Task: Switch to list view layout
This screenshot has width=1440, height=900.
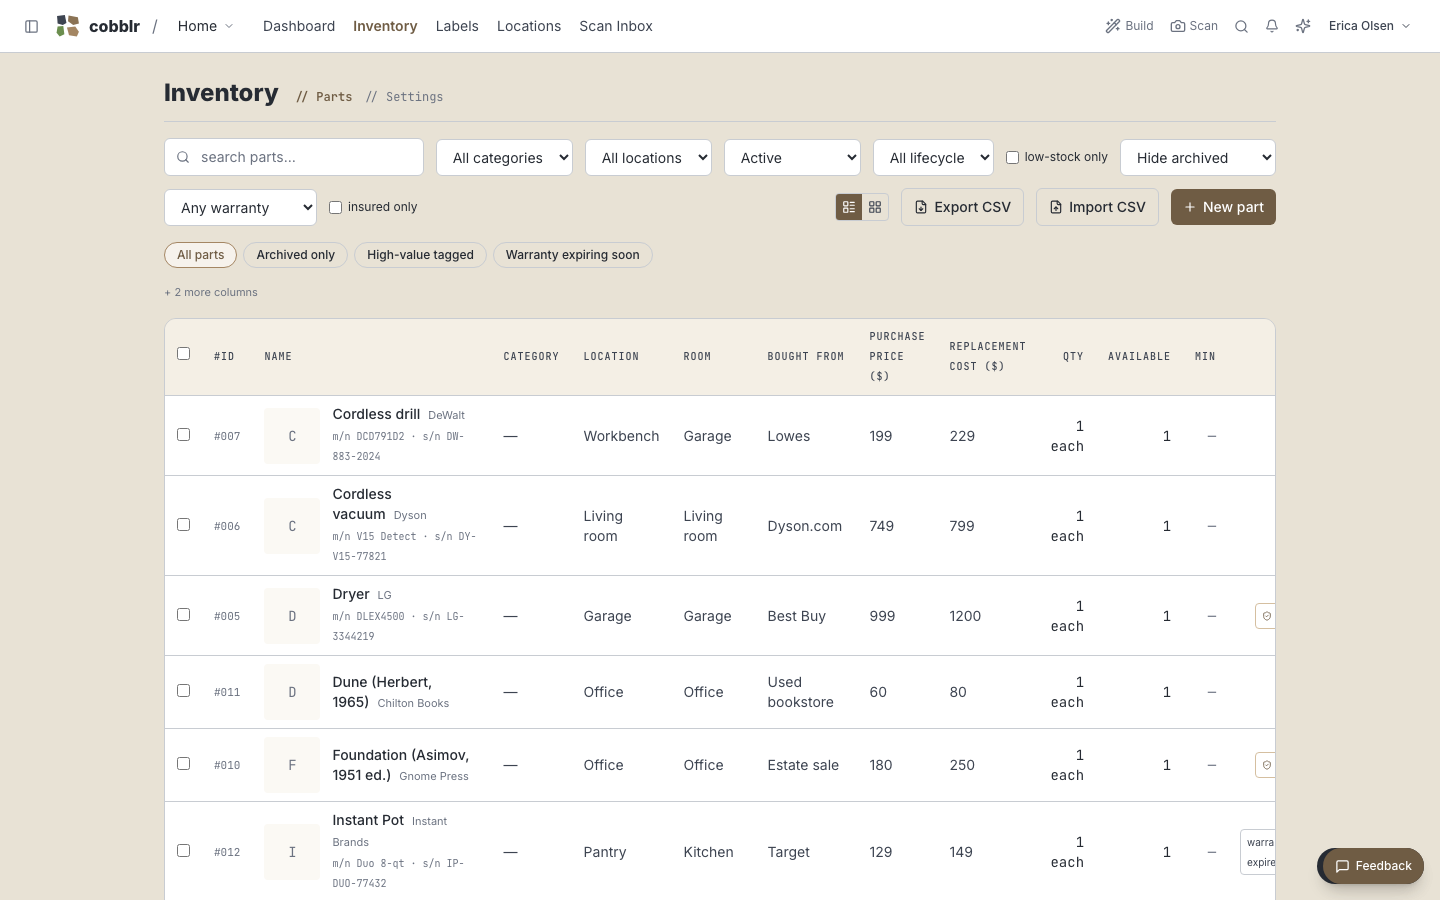Action: tap(848, 207)
